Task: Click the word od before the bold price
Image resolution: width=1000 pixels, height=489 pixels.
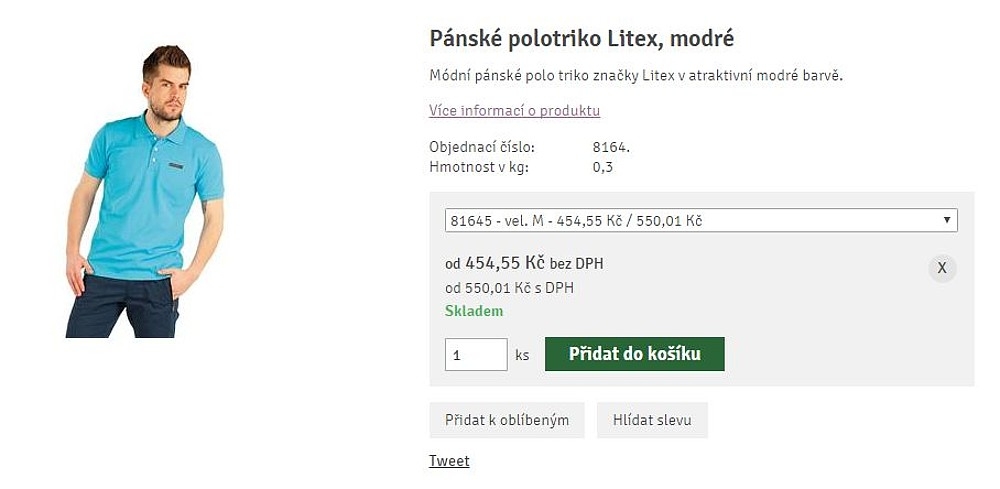Action: 452,265
